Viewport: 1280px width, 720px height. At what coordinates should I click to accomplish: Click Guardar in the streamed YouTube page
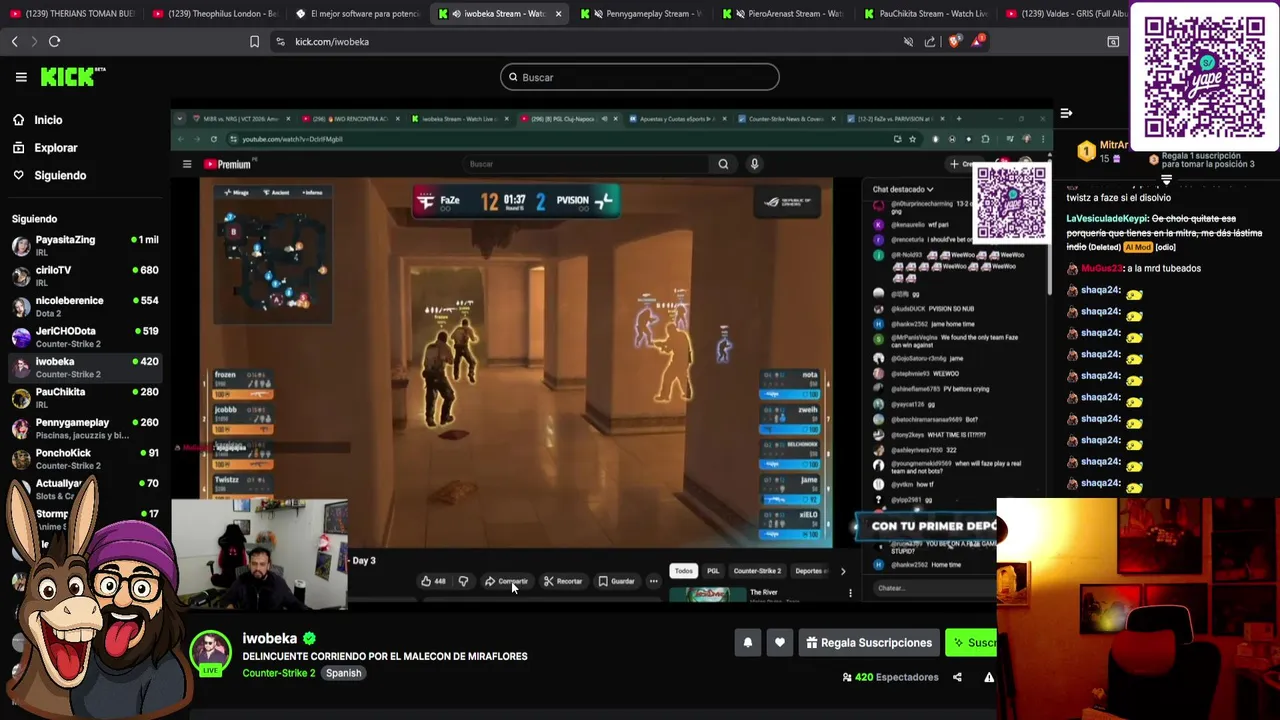(616, 581)
